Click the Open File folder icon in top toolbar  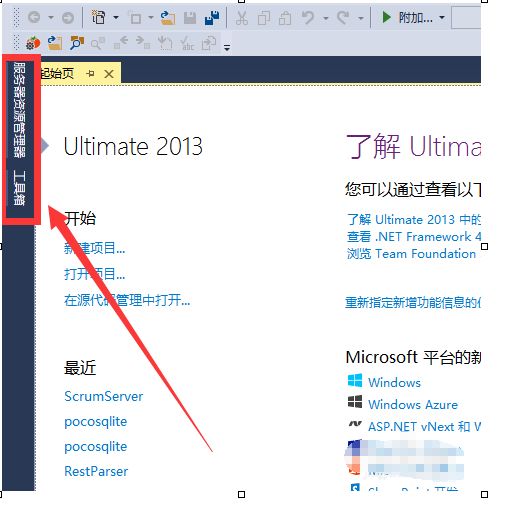click(x=168, y=17)
